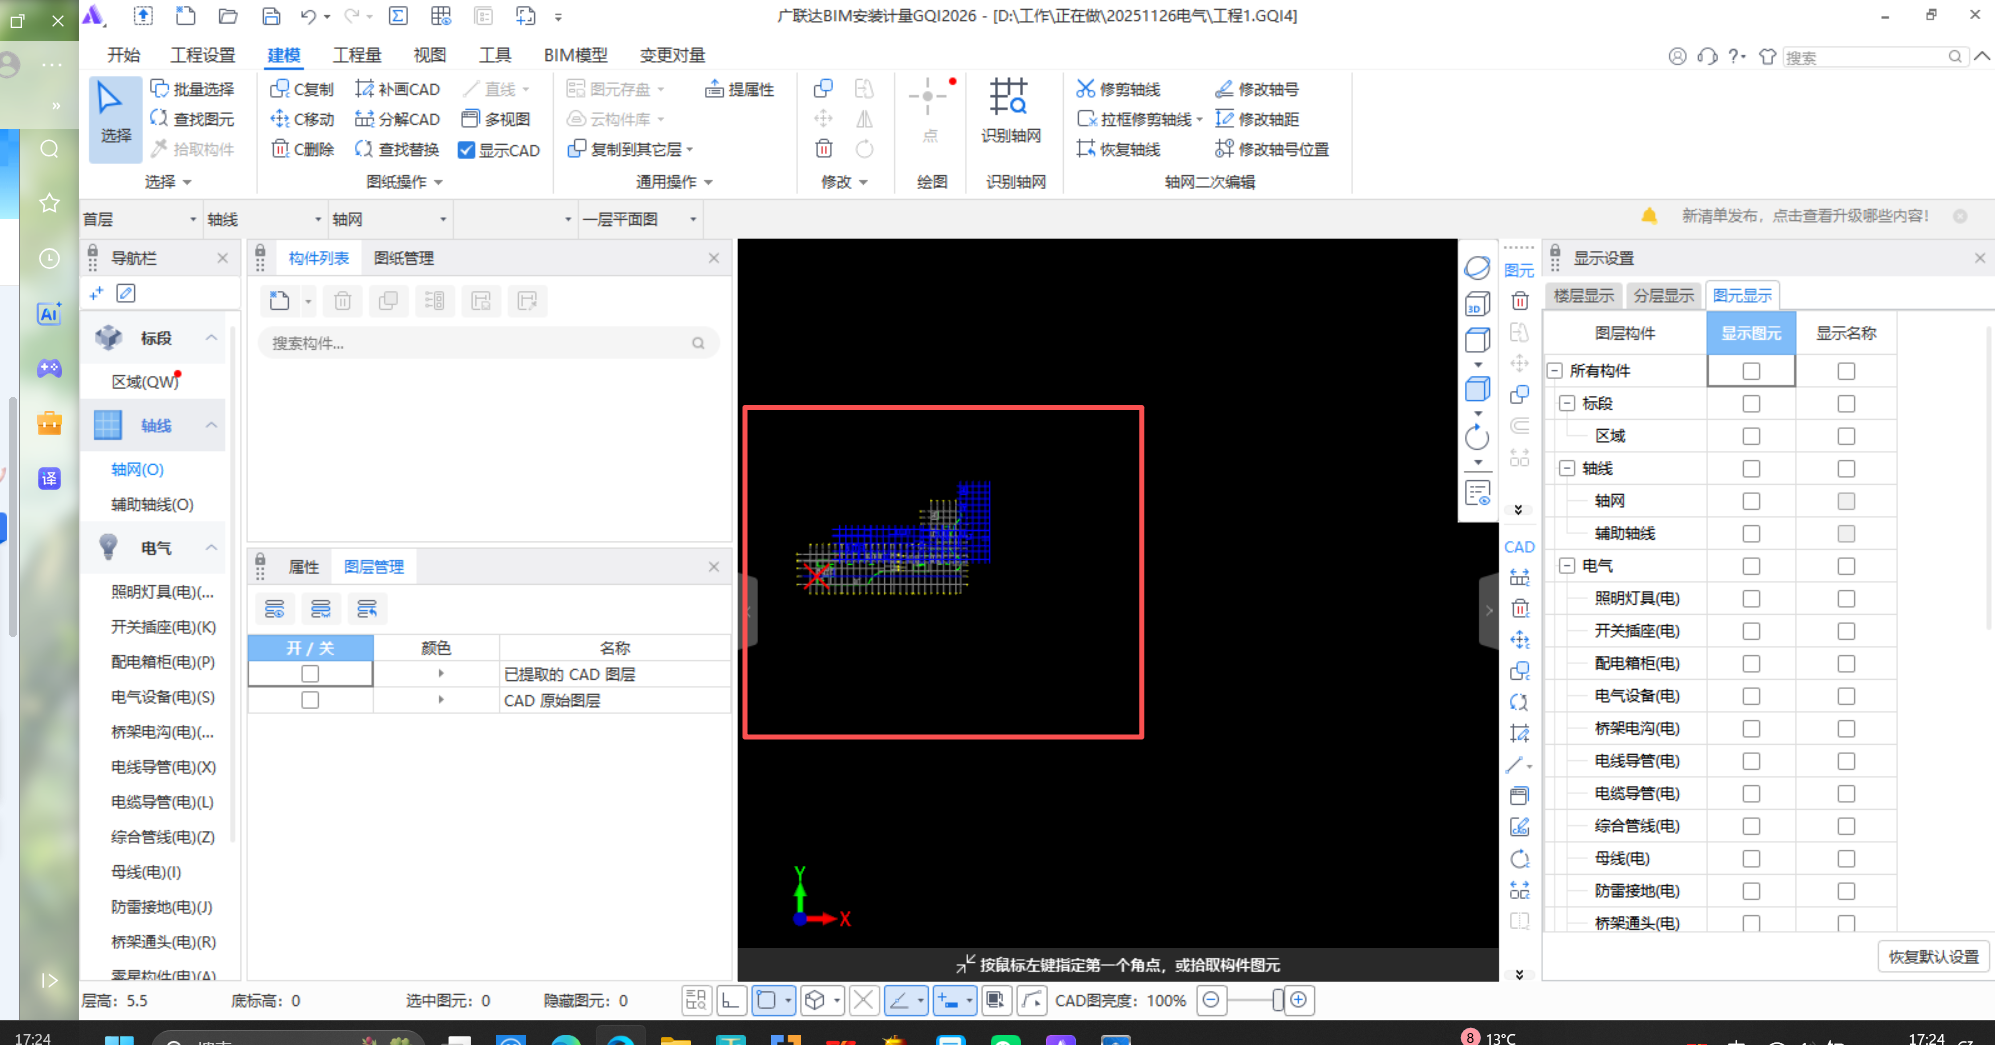
Task: Toggle the 显示CAD checkbox
Action: click(466, 150)
